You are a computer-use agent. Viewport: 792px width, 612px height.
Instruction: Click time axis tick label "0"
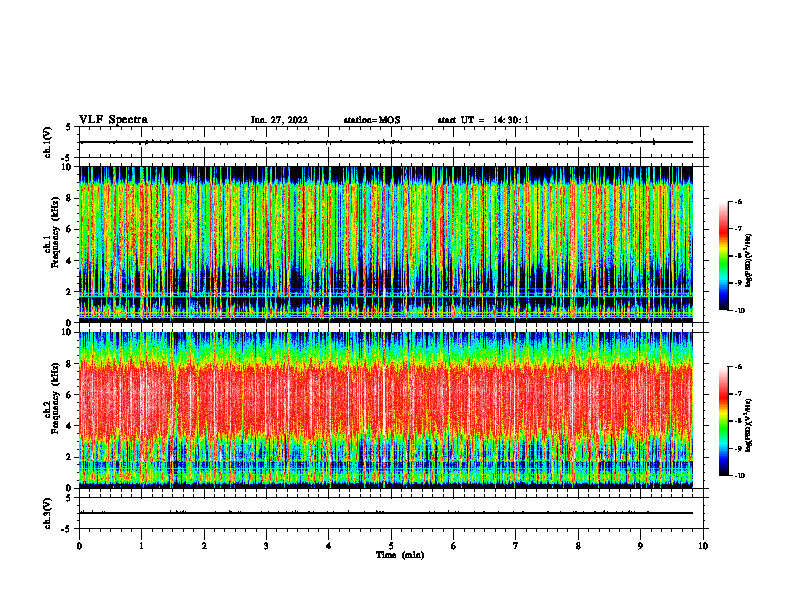tap(79, 546)
